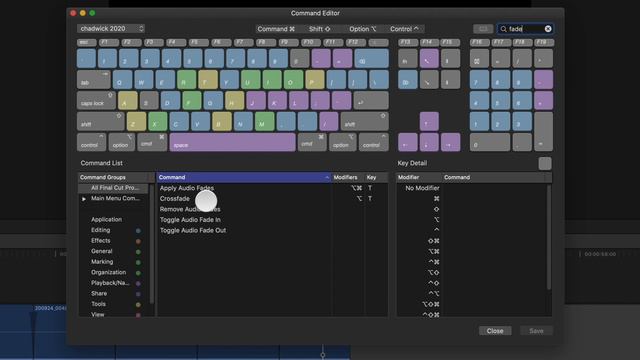Select the tall numpad enter key
This screenshot has width=640, height=360.
click(x=543, y=132)
